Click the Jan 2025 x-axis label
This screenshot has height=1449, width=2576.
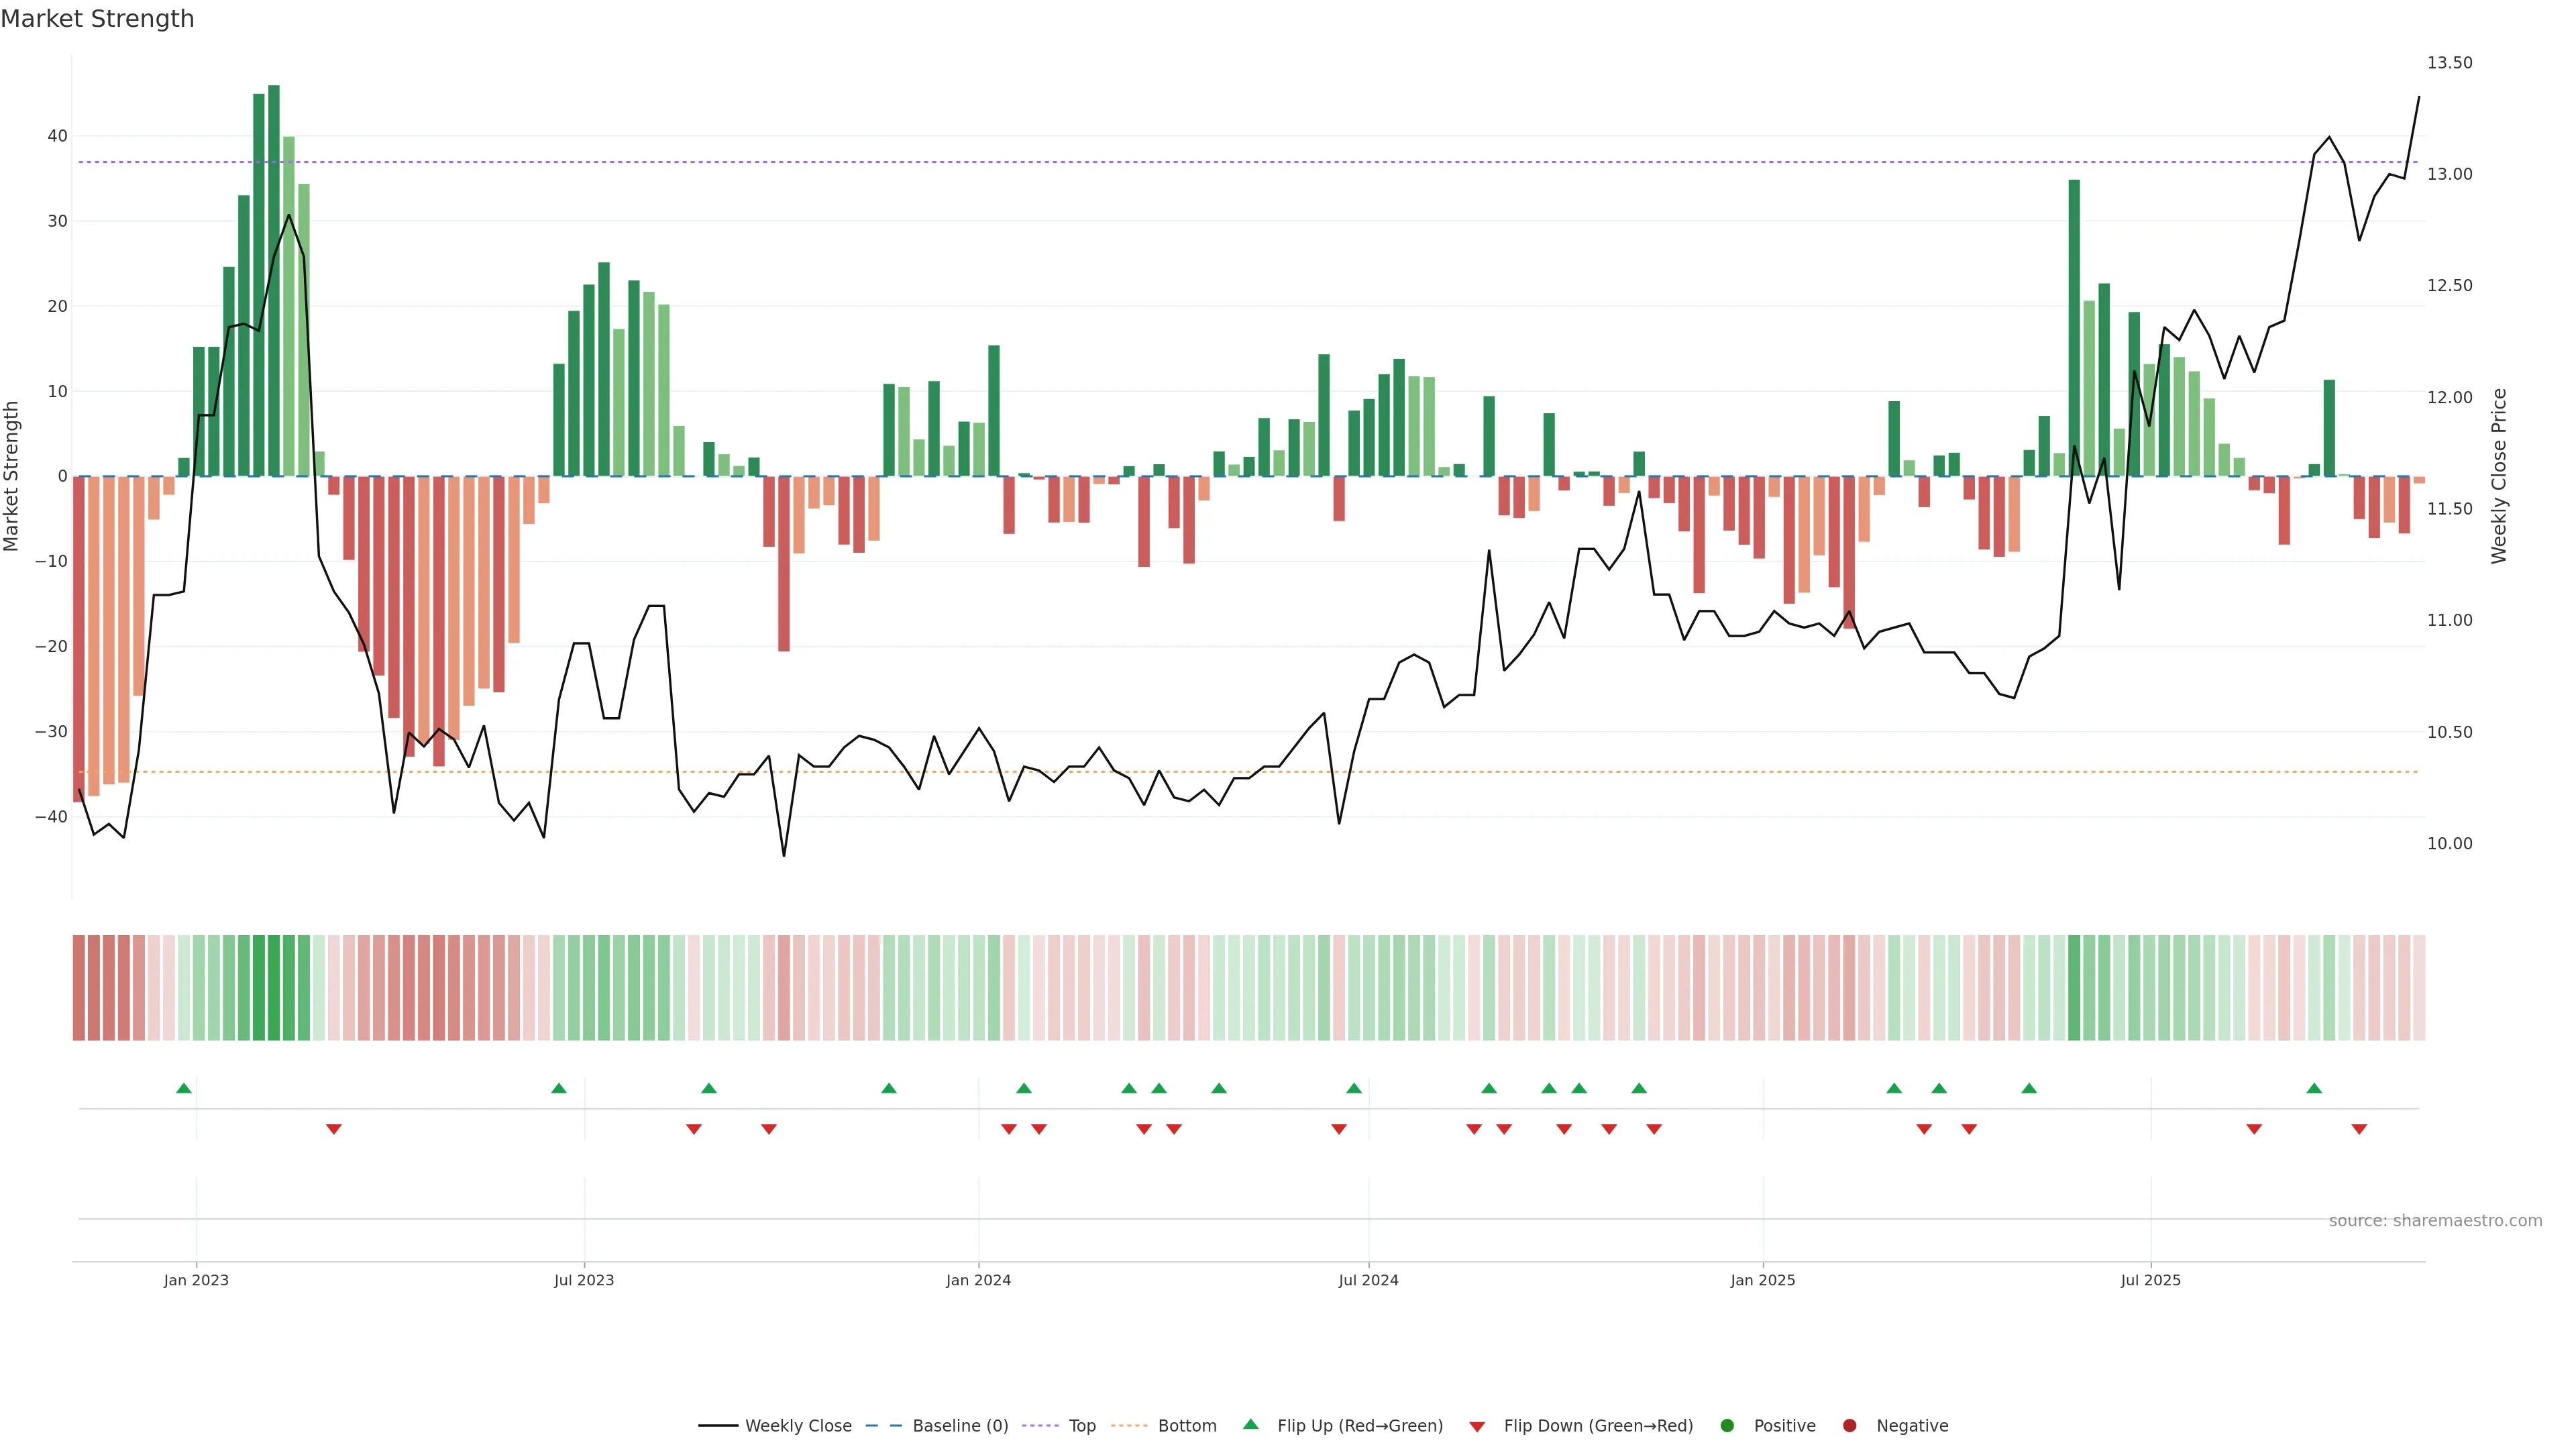click(1763, 1280)
